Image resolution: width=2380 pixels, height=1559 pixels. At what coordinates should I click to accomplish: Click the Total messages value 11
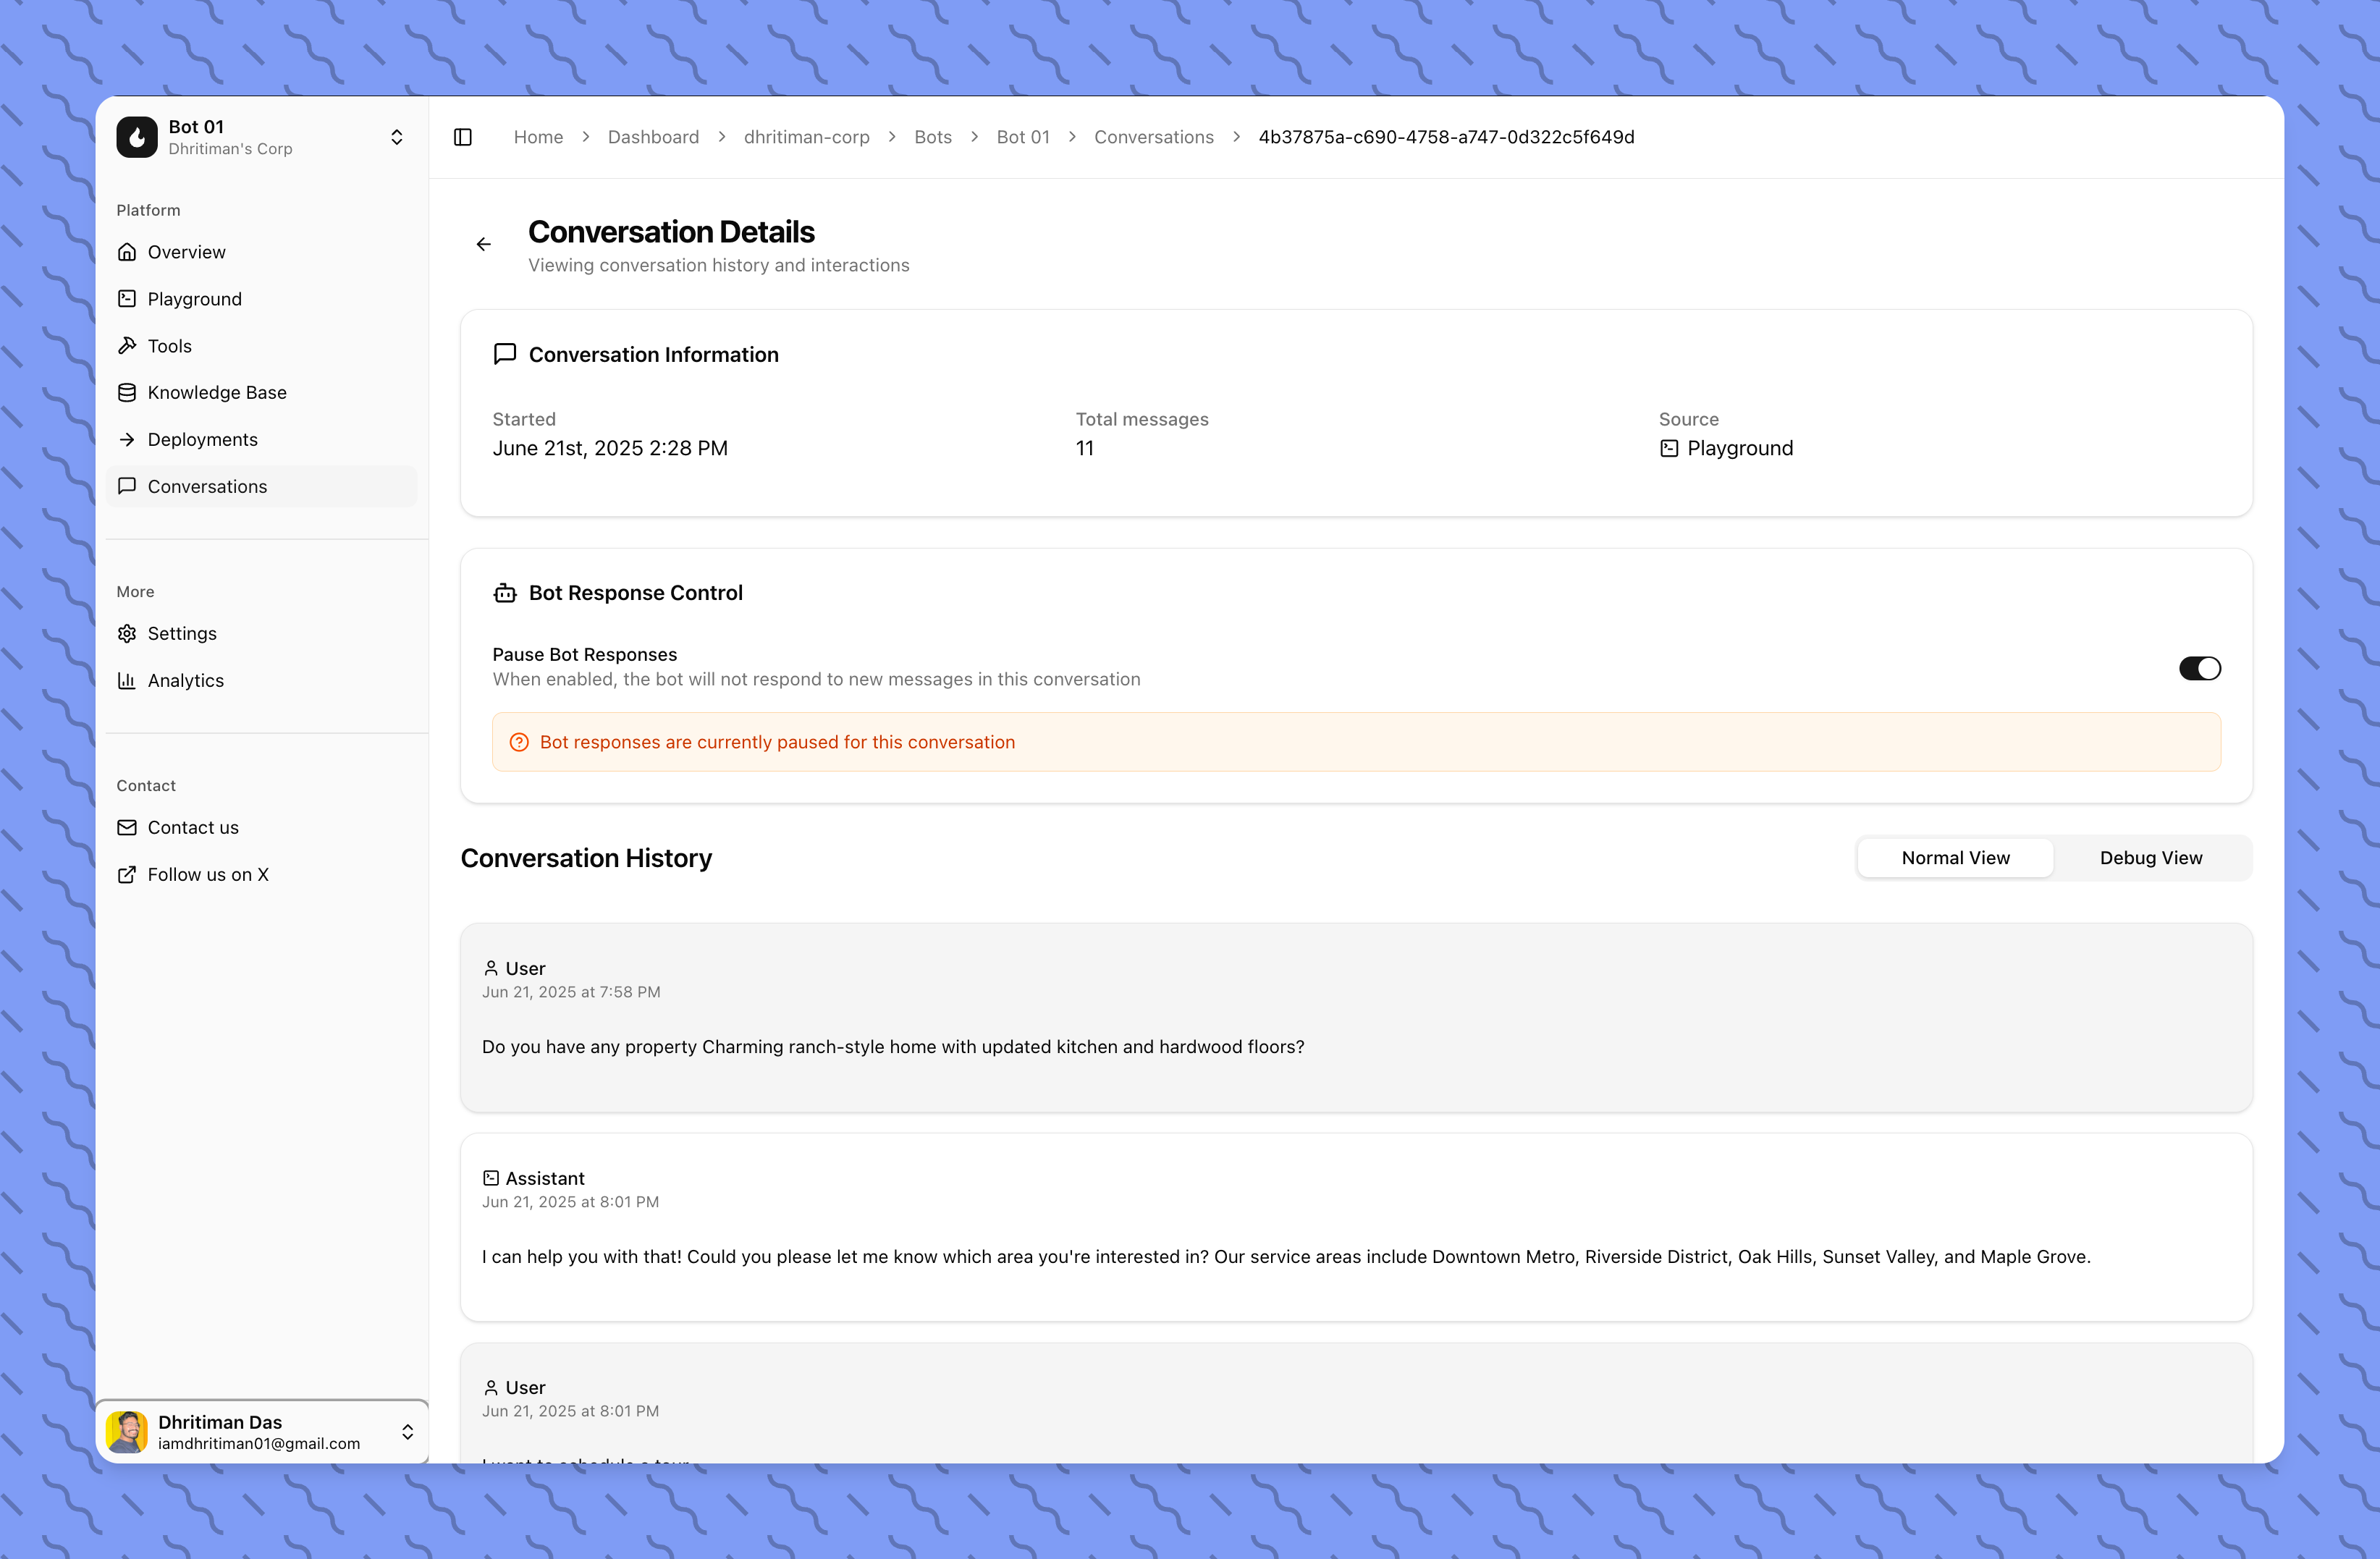click(x=1085, y=449)
